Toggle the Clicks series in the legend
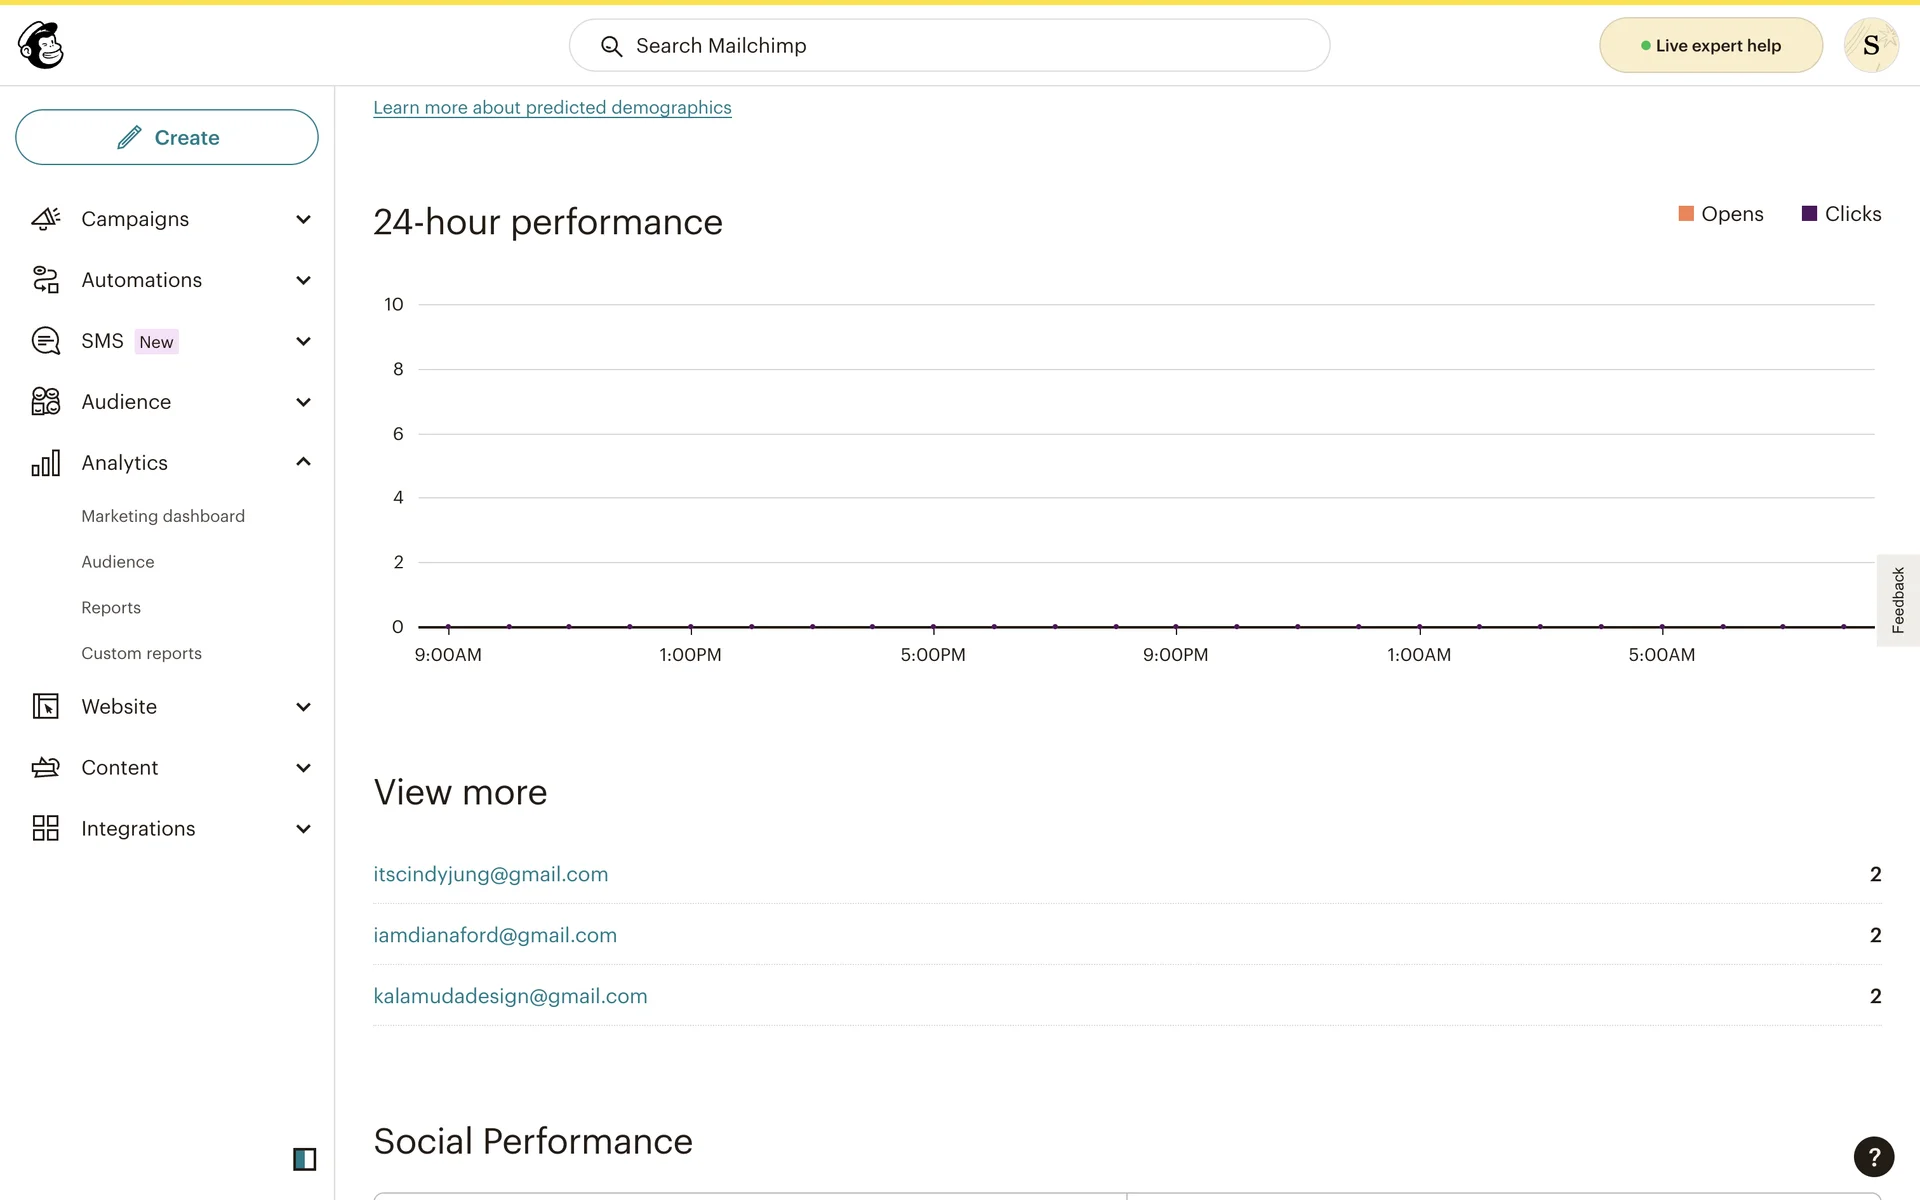This screenshot has width=1920, height=1200. click(1841, 214)
